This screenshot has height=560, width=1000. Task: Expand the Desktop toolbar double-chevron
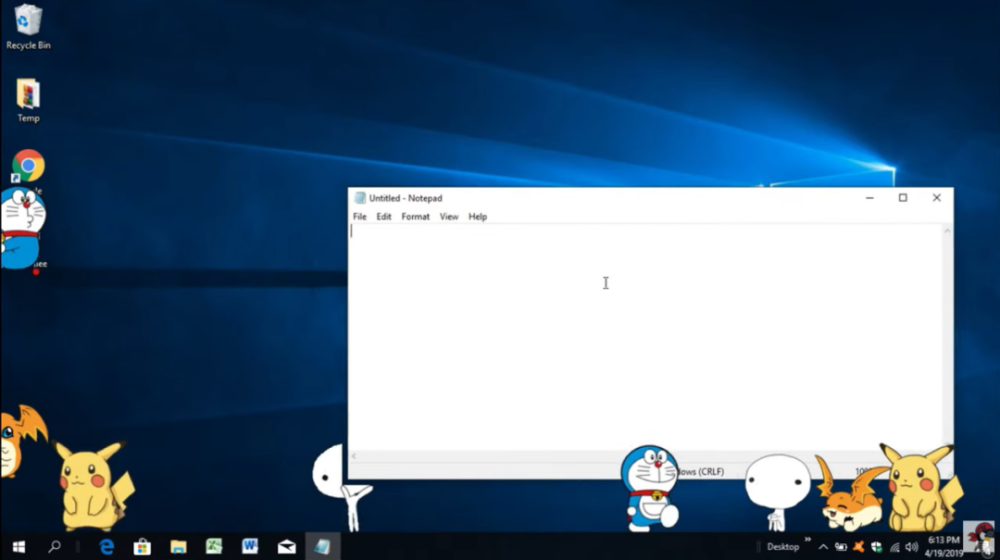coord(808,540)
